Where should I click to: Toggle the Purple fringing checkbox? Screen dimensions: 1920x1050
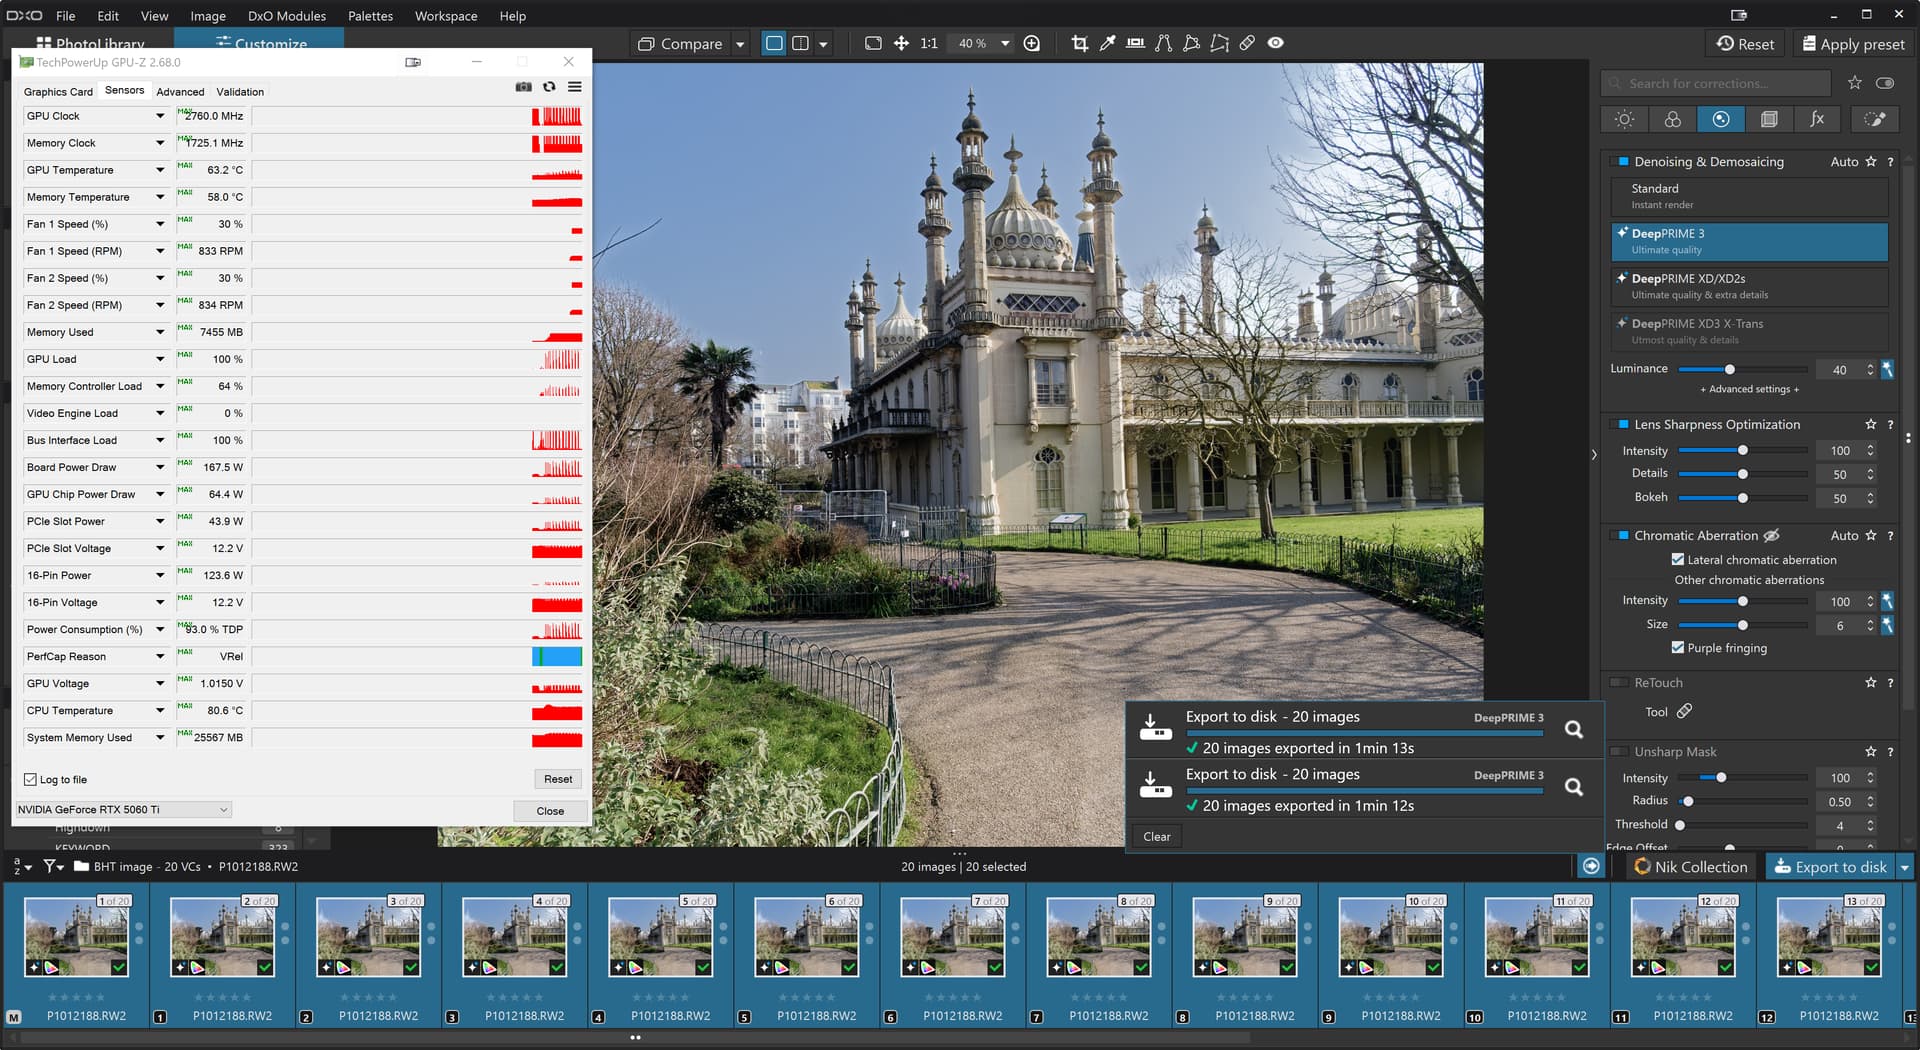tap(1677, 648)
